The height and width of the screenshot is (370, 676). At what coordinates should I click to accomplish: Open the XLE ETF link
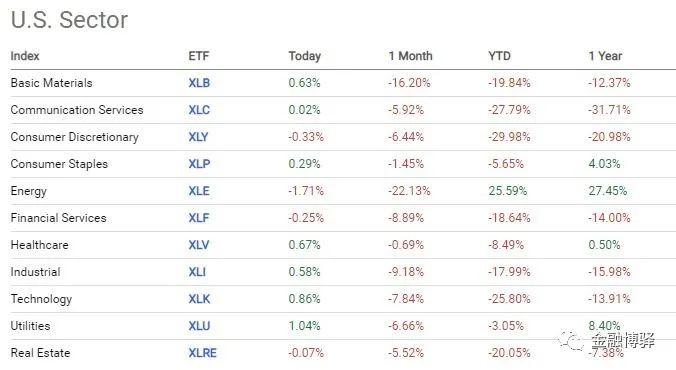point(199,191)
